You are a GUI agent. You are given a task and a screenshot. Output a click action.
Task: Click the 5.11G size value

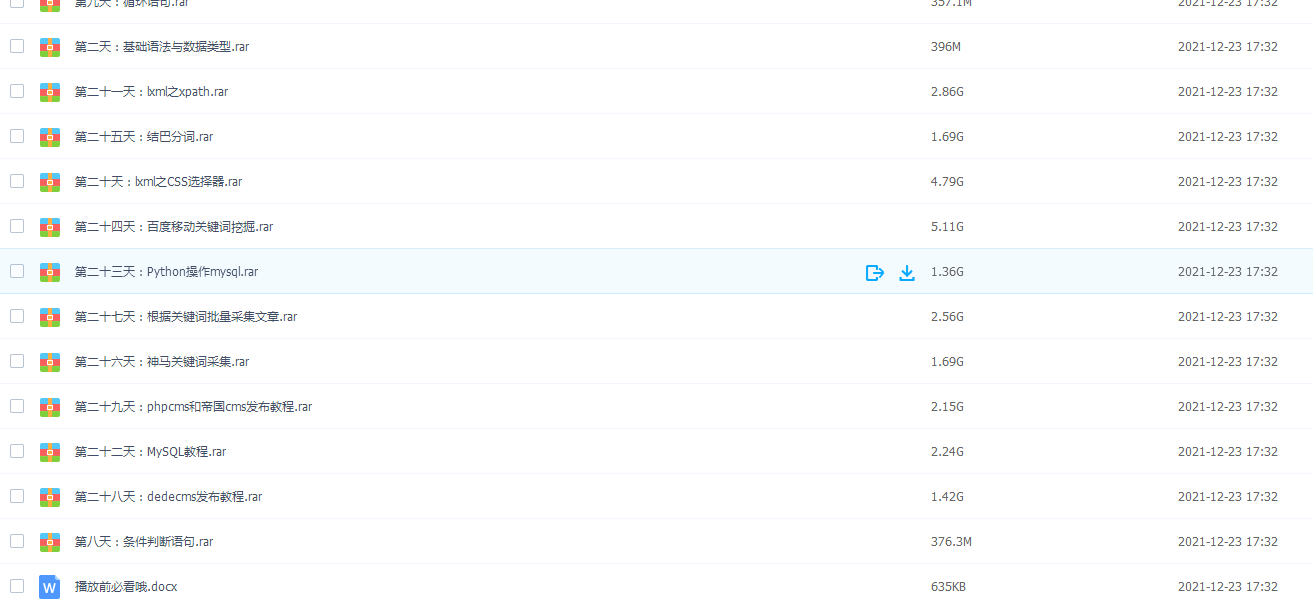(x=947, y=227)
